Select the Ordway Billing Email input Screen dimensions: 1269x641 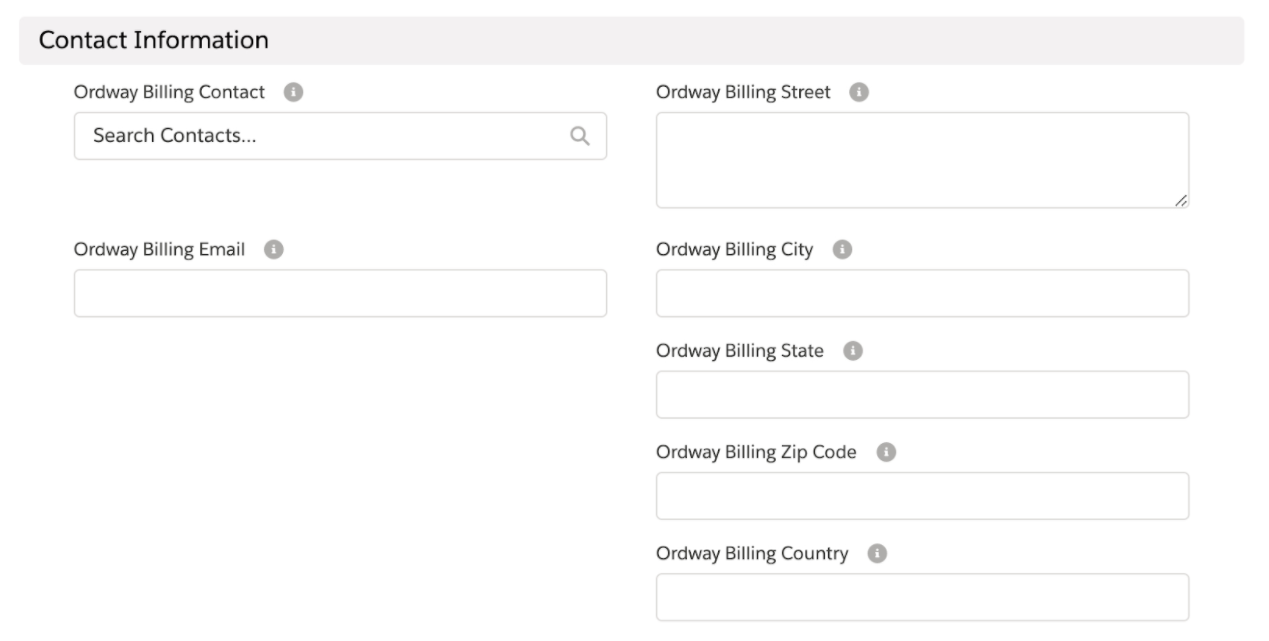pyautogui.click(x=340, y=293)
